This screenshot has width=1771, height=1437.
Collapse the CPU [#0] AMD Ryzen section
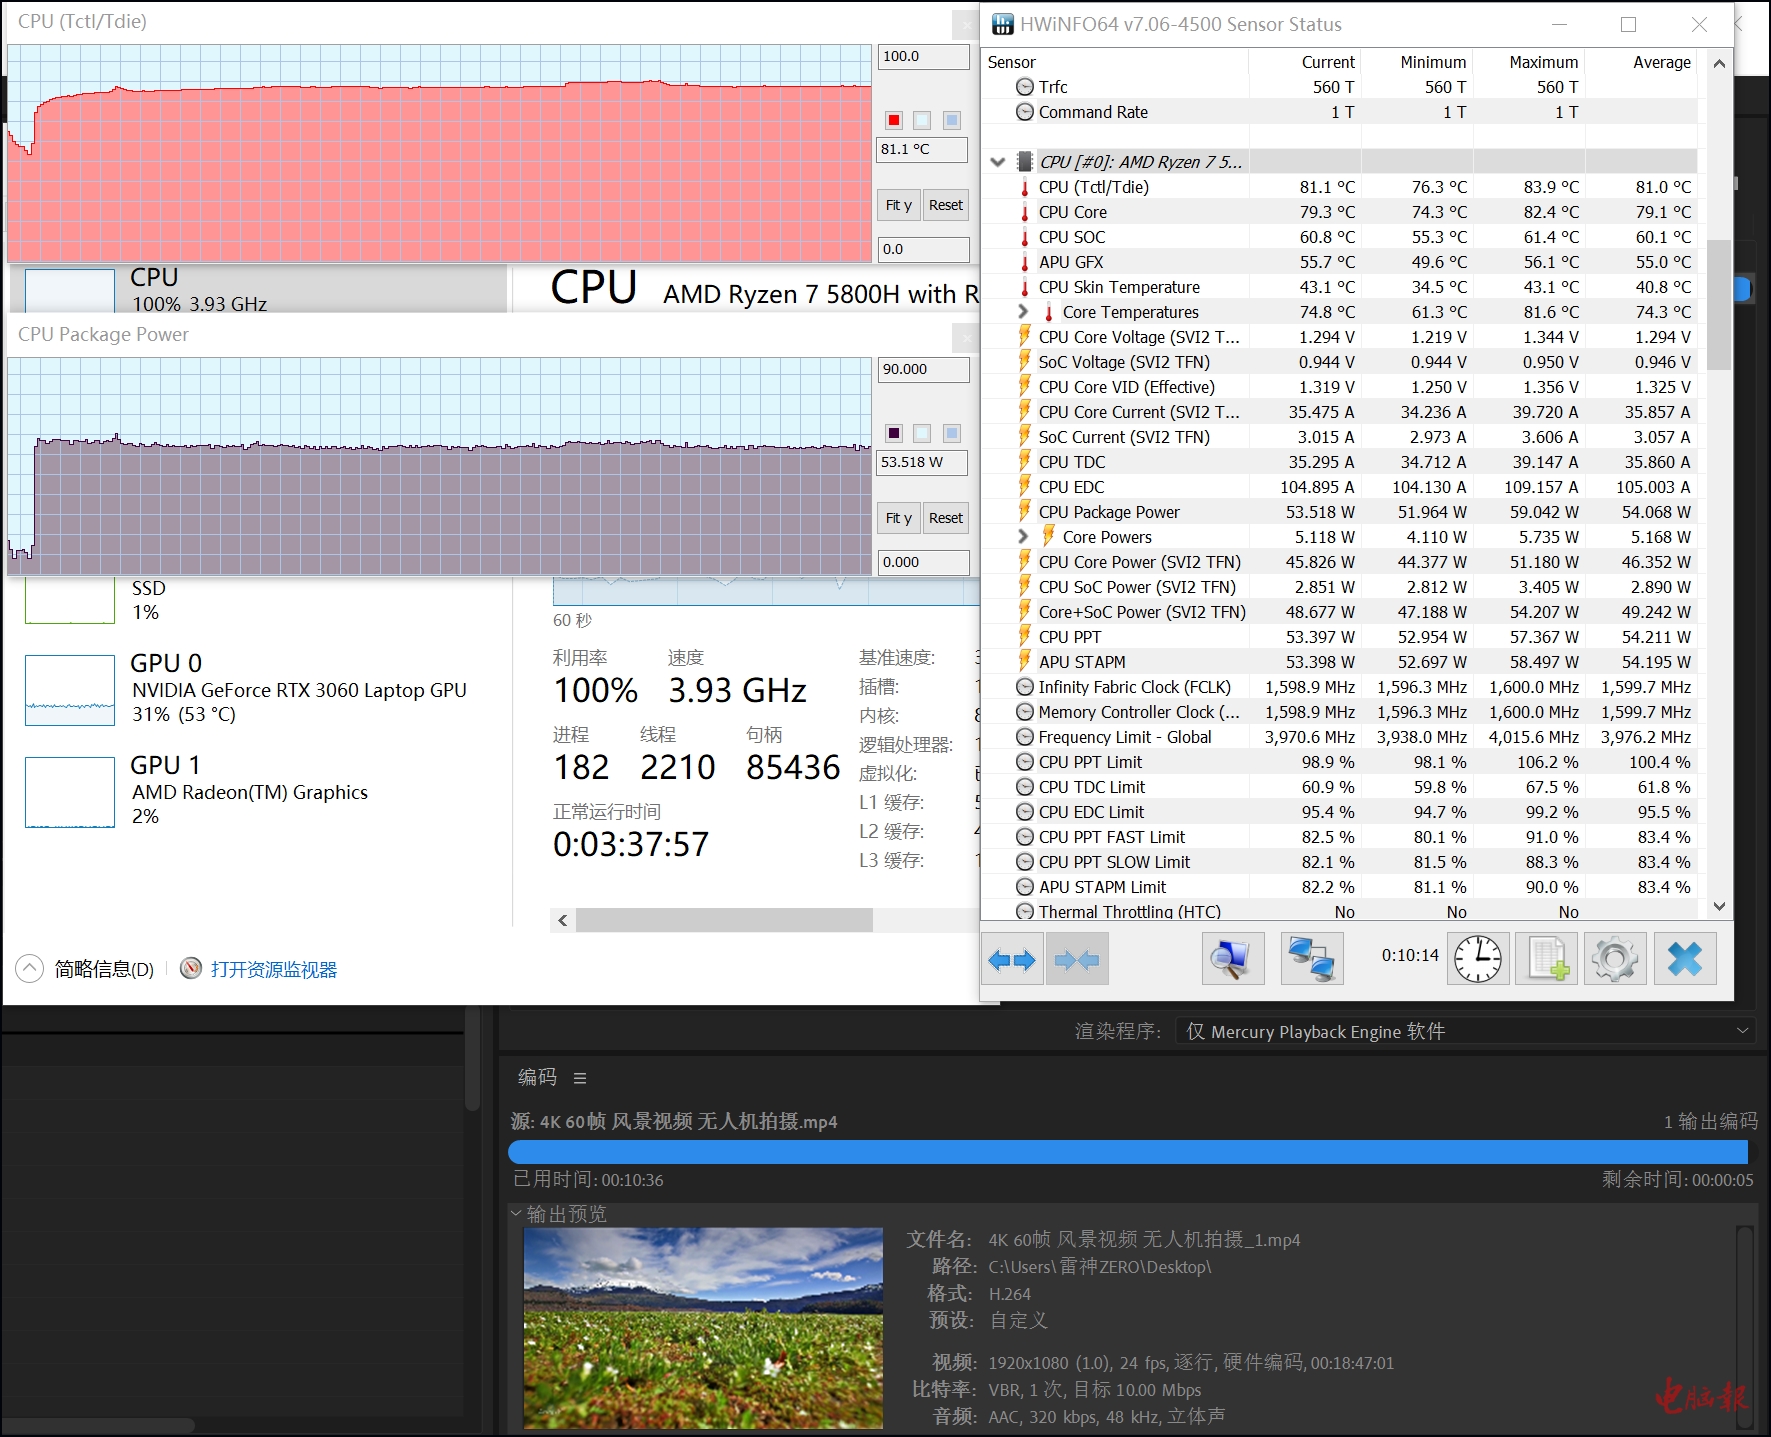pos(998,162)
